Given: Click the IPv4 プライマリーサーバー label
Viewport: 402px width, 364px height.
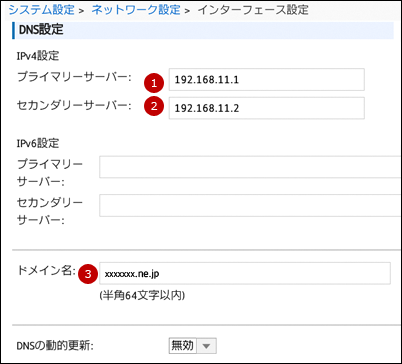Looking at the screenshot, I should 74,77.
